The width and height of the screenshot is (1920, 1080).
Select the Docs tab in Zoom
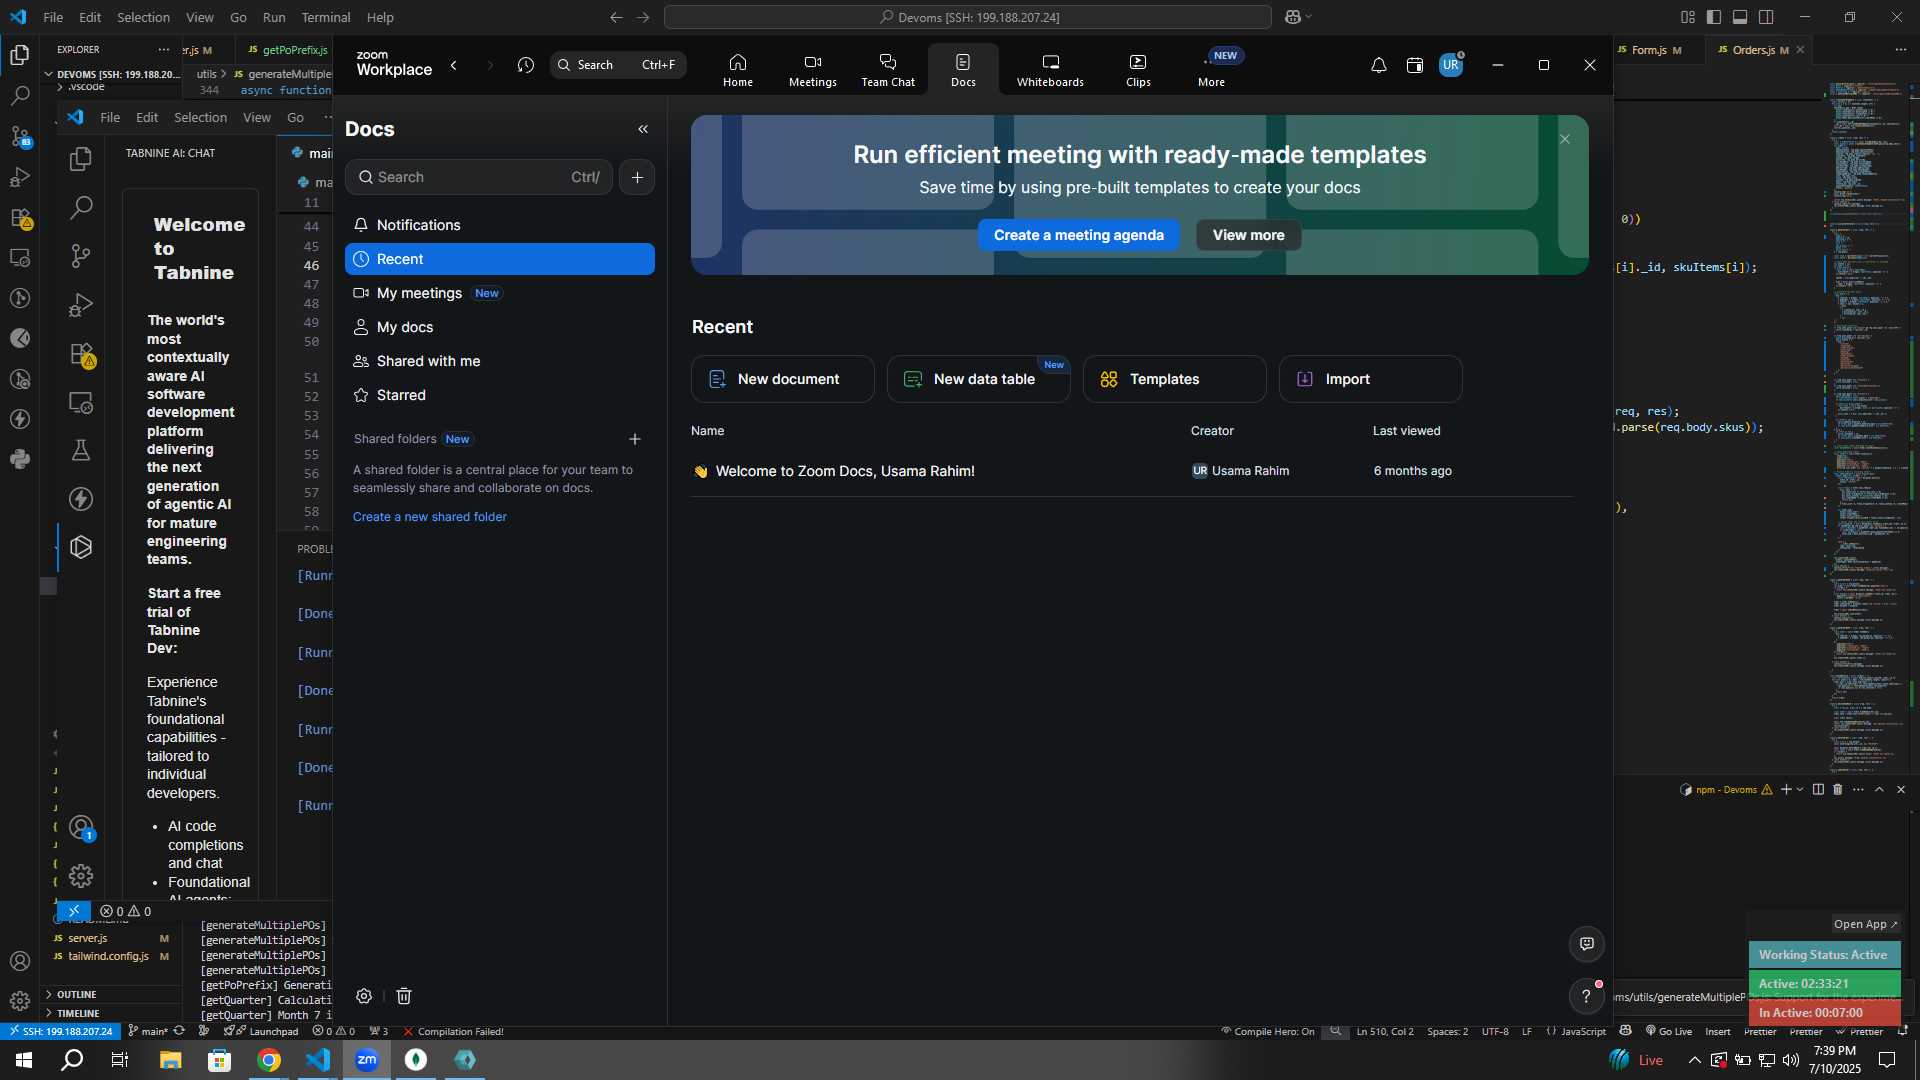point(963,70)
